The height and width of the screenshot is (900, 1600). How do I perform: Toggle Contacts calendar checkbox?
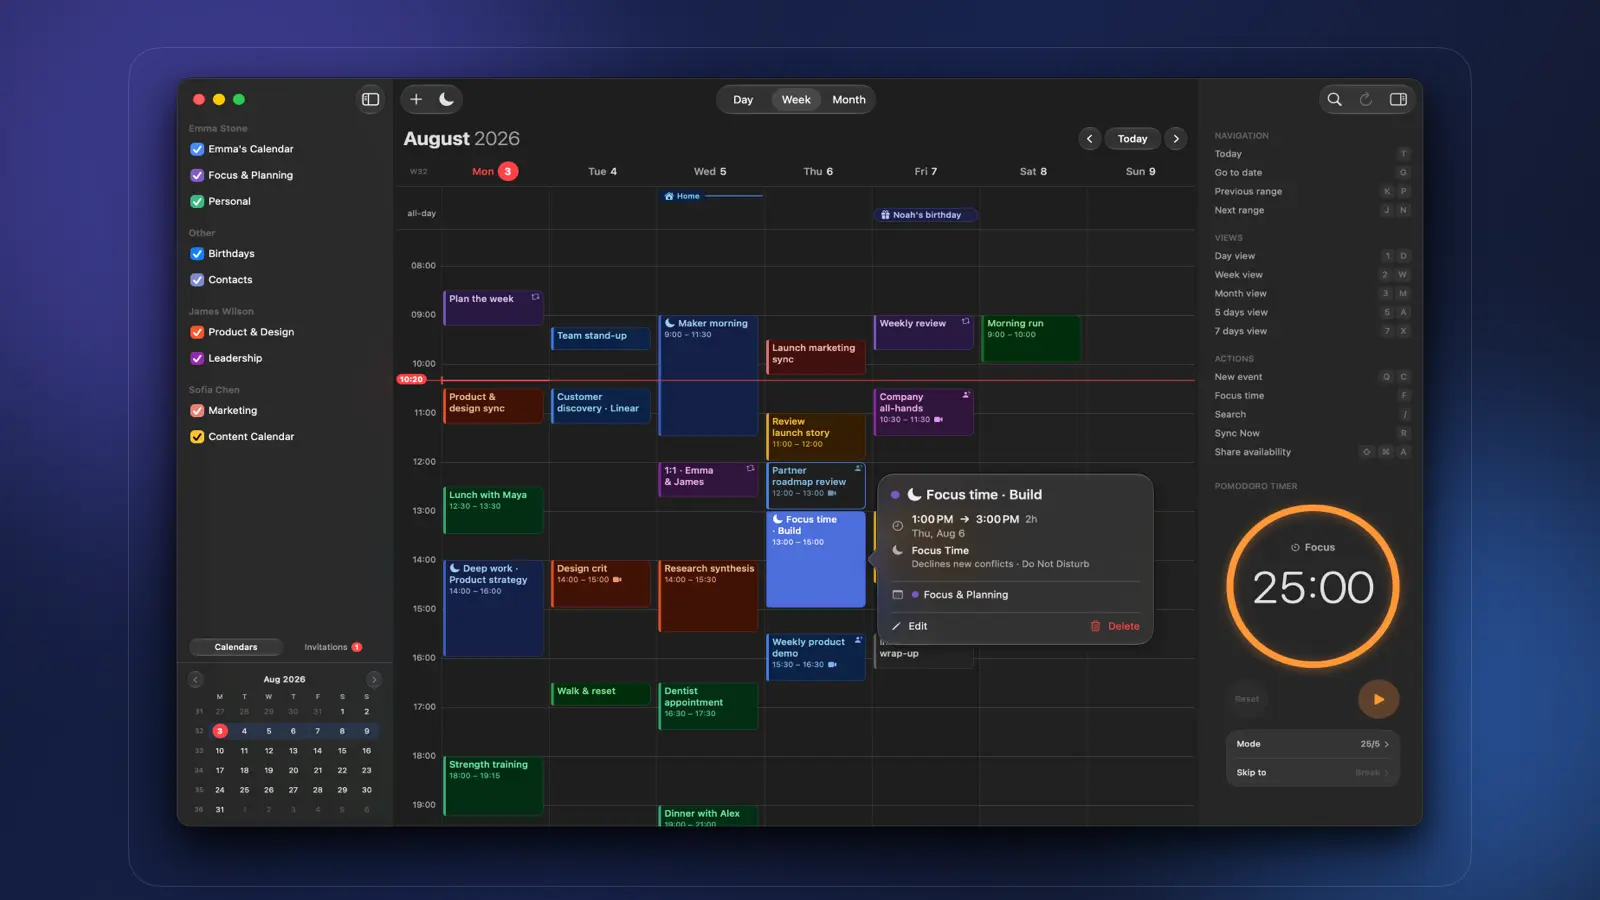(197, 280)
